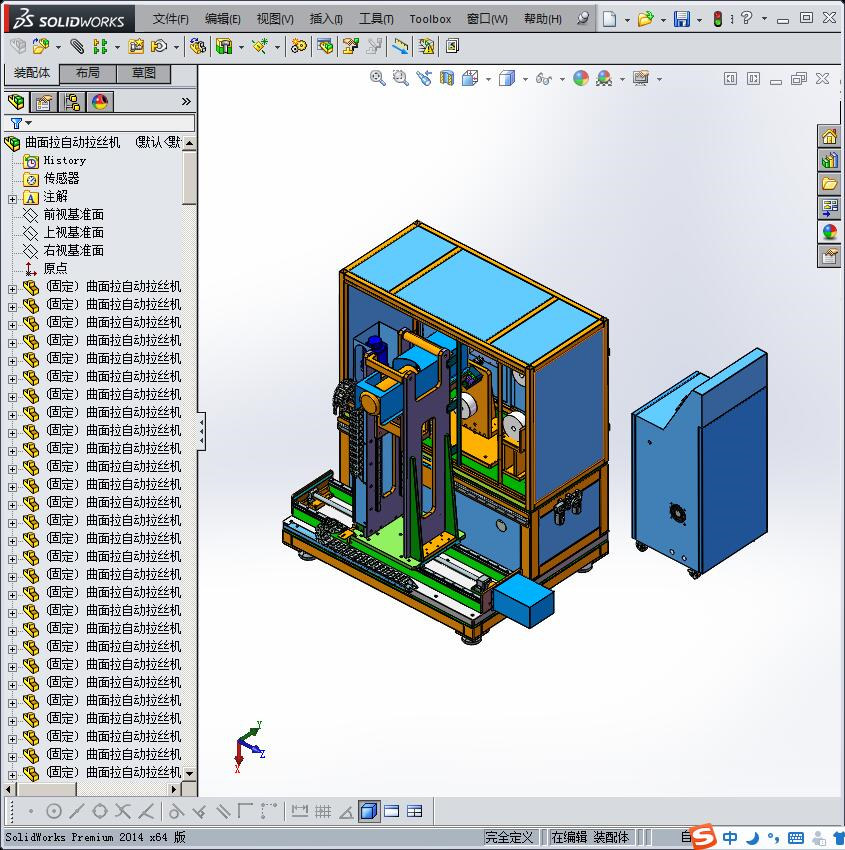This screenshot has width=845, height=850.
Task: Open the 插入(I) menu
Action: (x=326, y=19)
